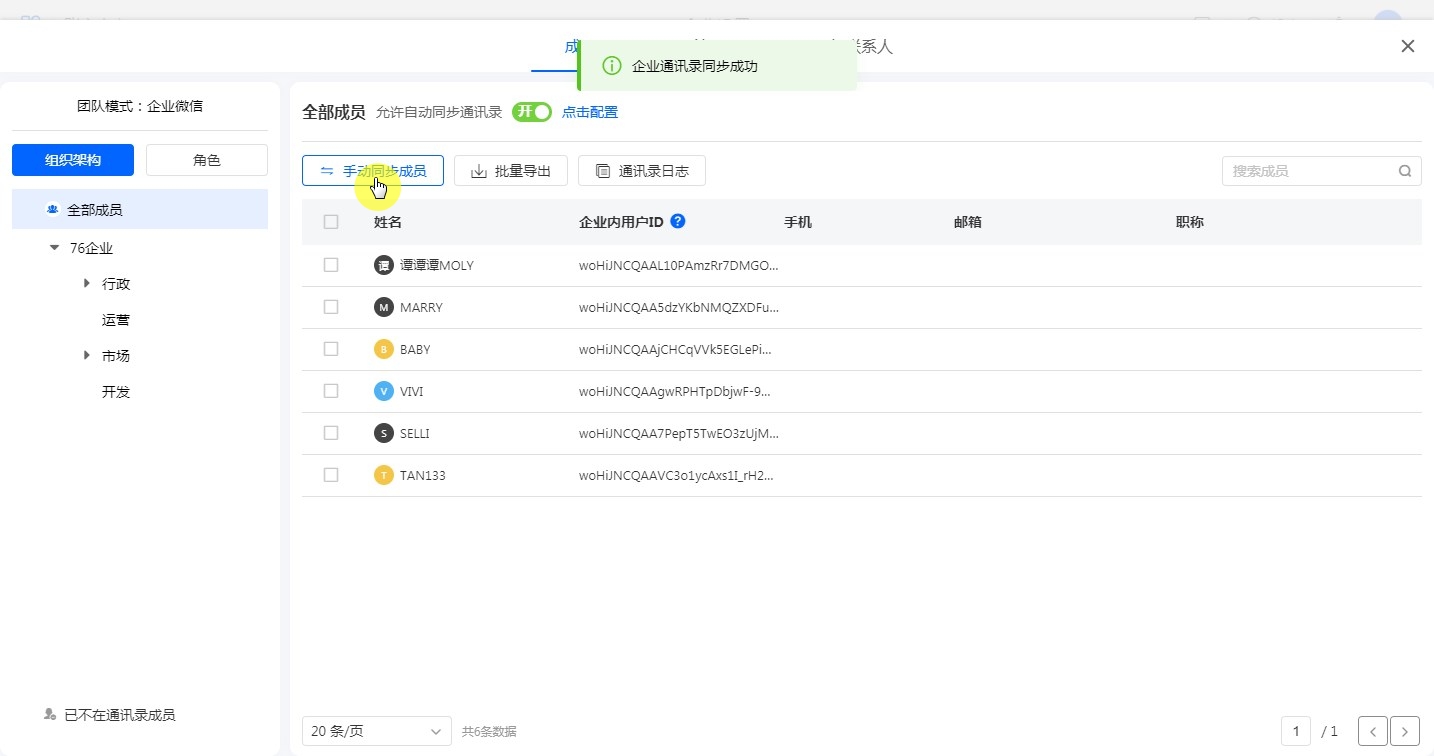Screen dimensions: 1434x756
Task: Tick the checkbox for SELLI
Action: click(331, 433)
